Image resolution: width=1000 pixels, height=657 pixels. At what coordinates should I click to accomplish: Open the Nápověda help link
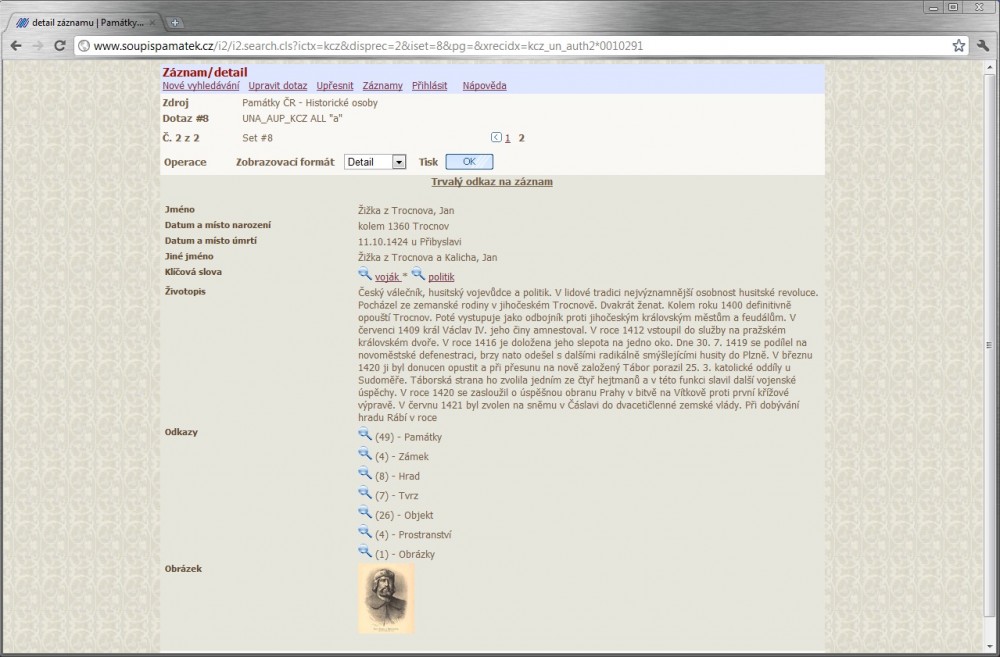(484, 86)
